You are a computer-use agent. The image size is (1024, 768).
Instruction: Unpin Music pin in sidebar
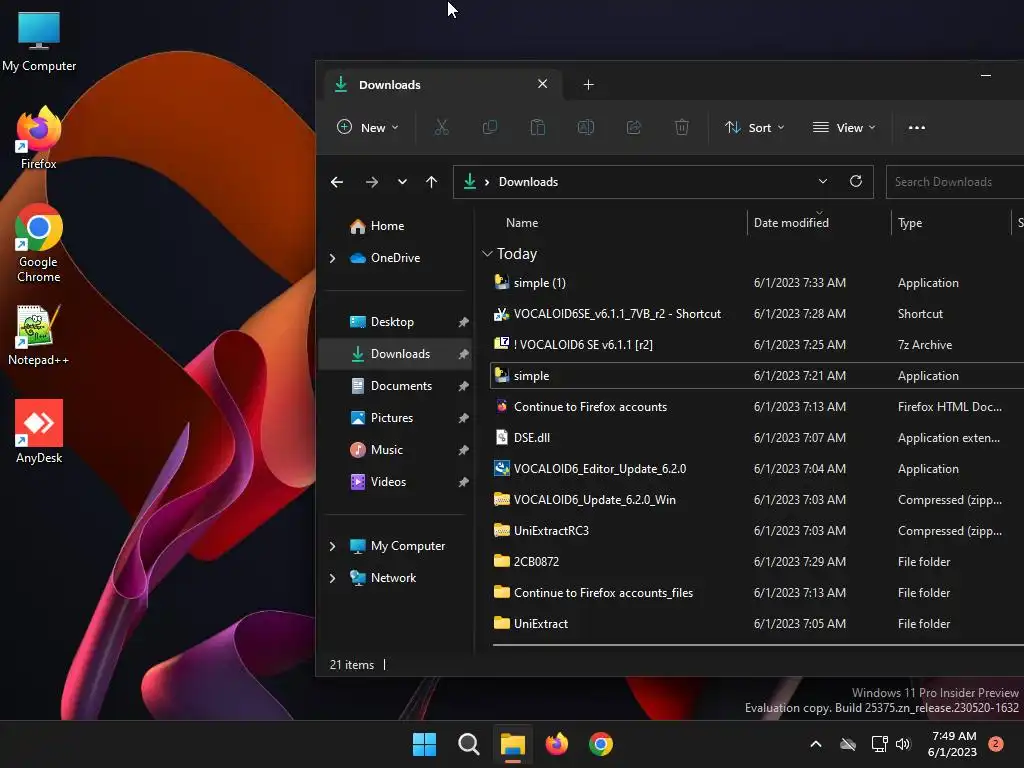463,450
